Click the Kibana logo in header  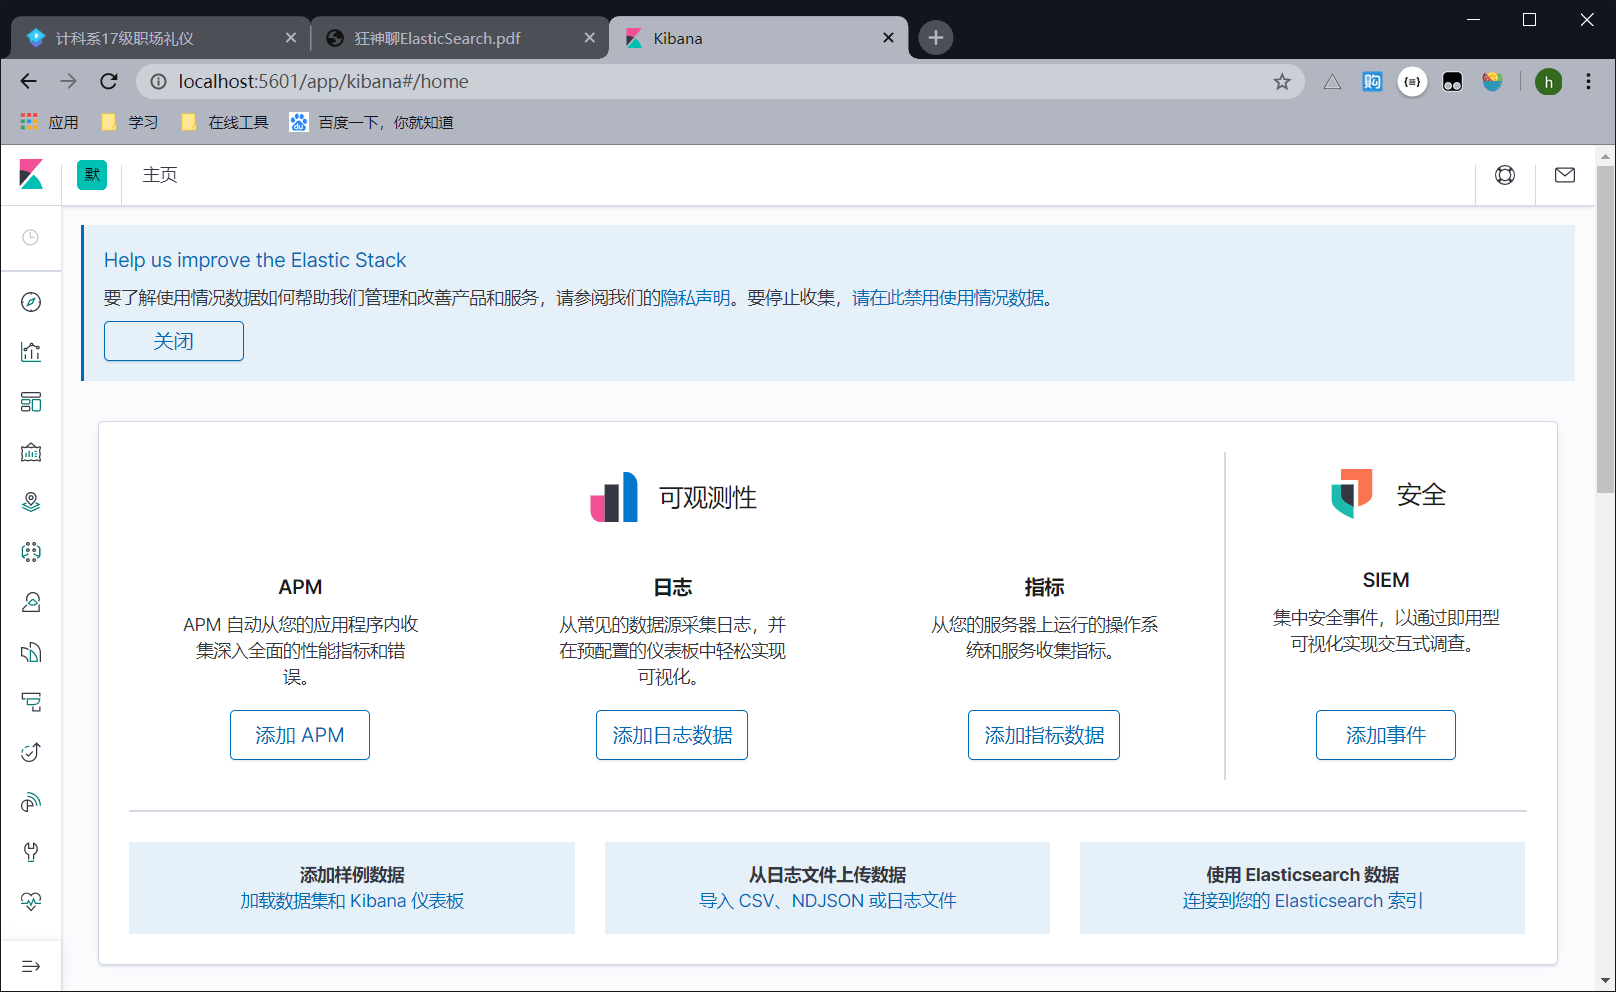31,175
